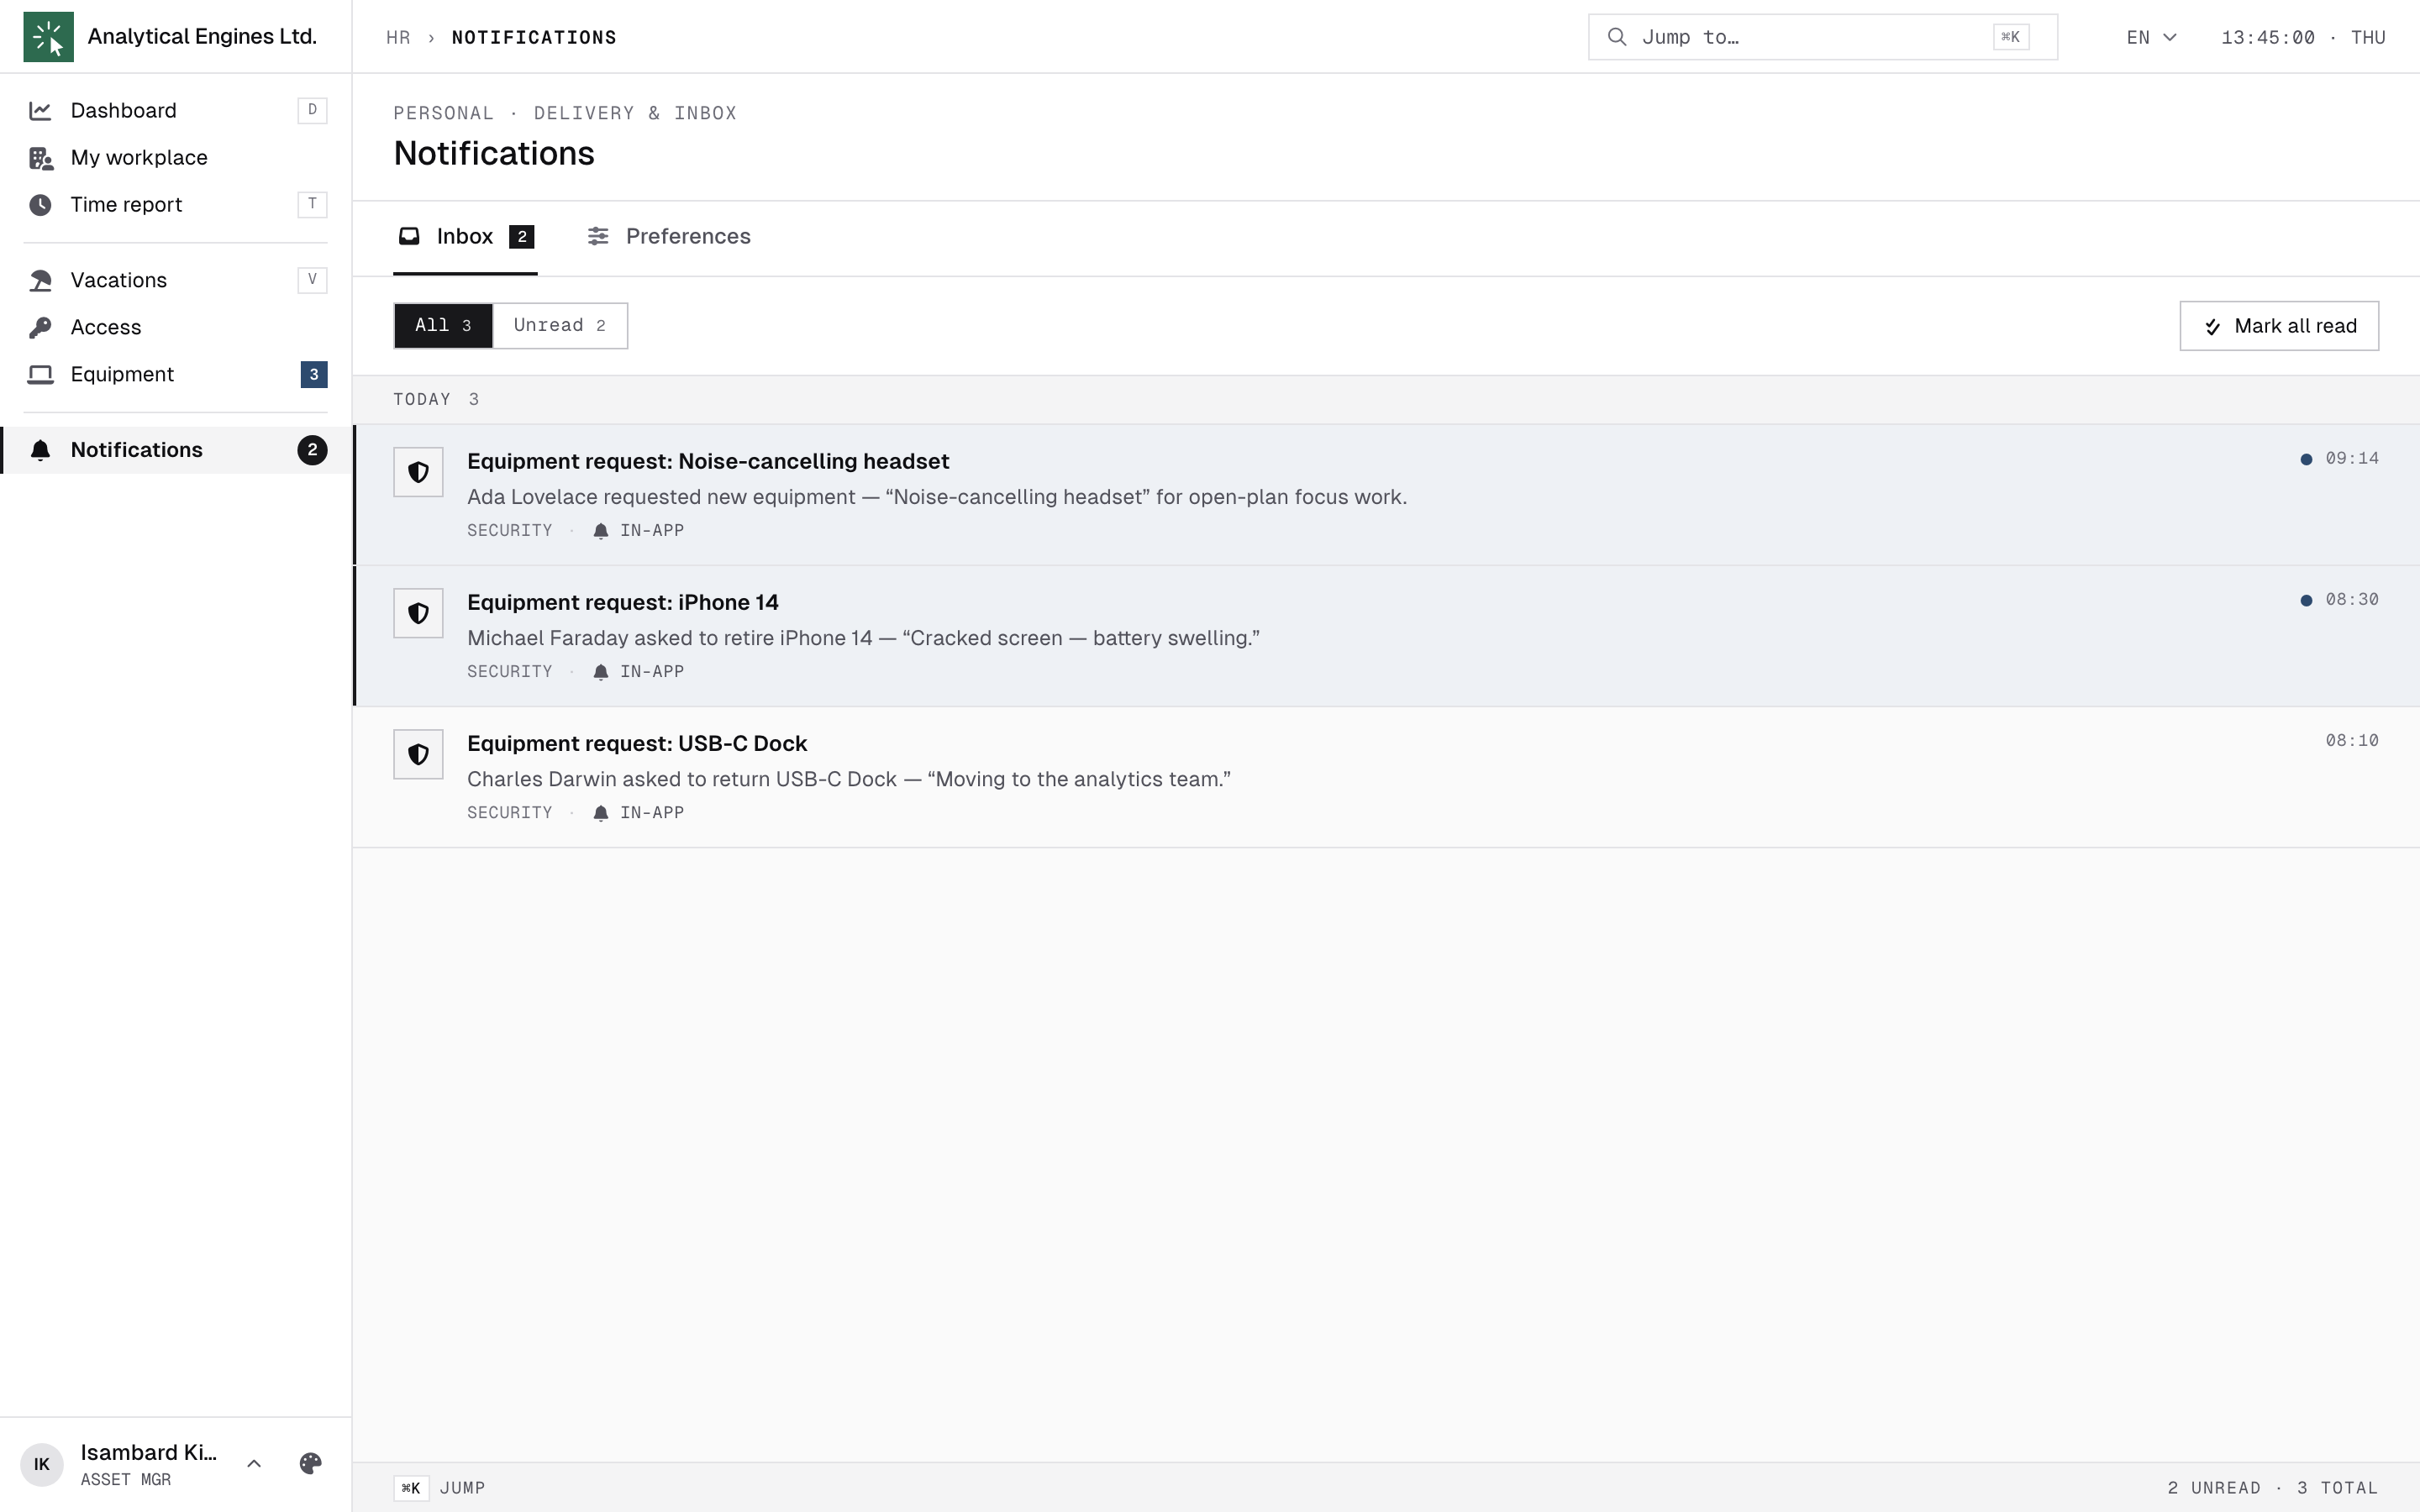Click the Charles Darwin return description
2420x1512 pixels.
[x=849, y=779]
